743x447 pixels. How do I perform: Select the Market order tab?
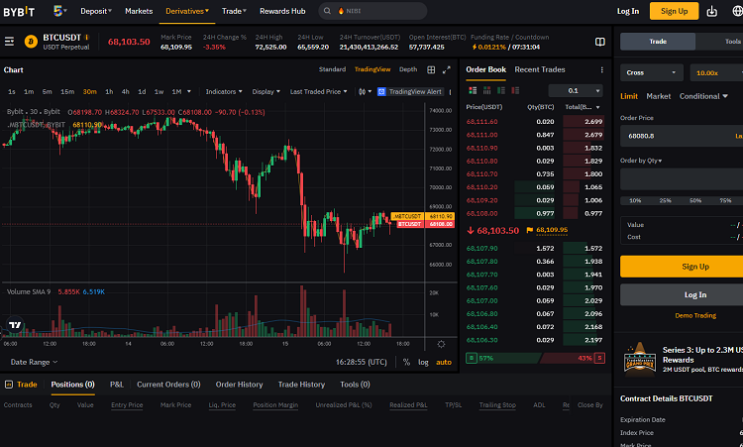(658, 96)
